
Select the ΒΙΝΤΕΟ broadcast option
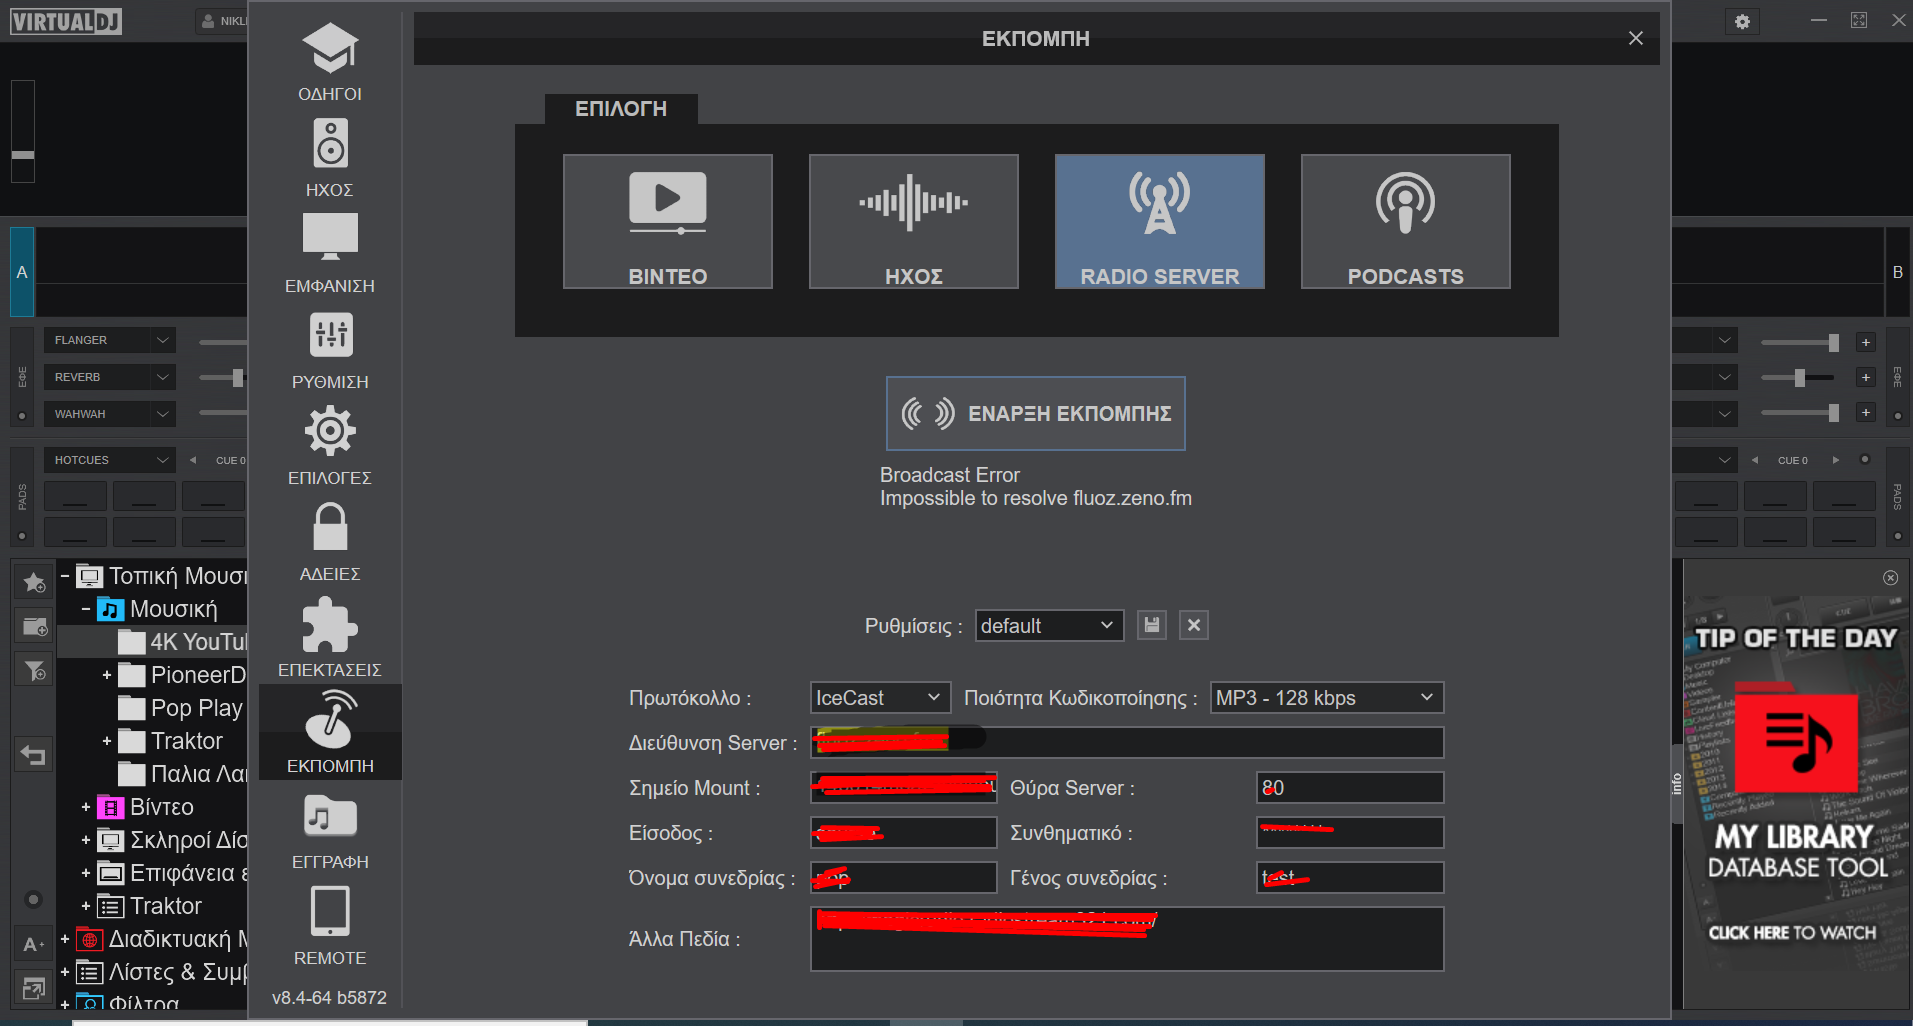tap(667, 222)
